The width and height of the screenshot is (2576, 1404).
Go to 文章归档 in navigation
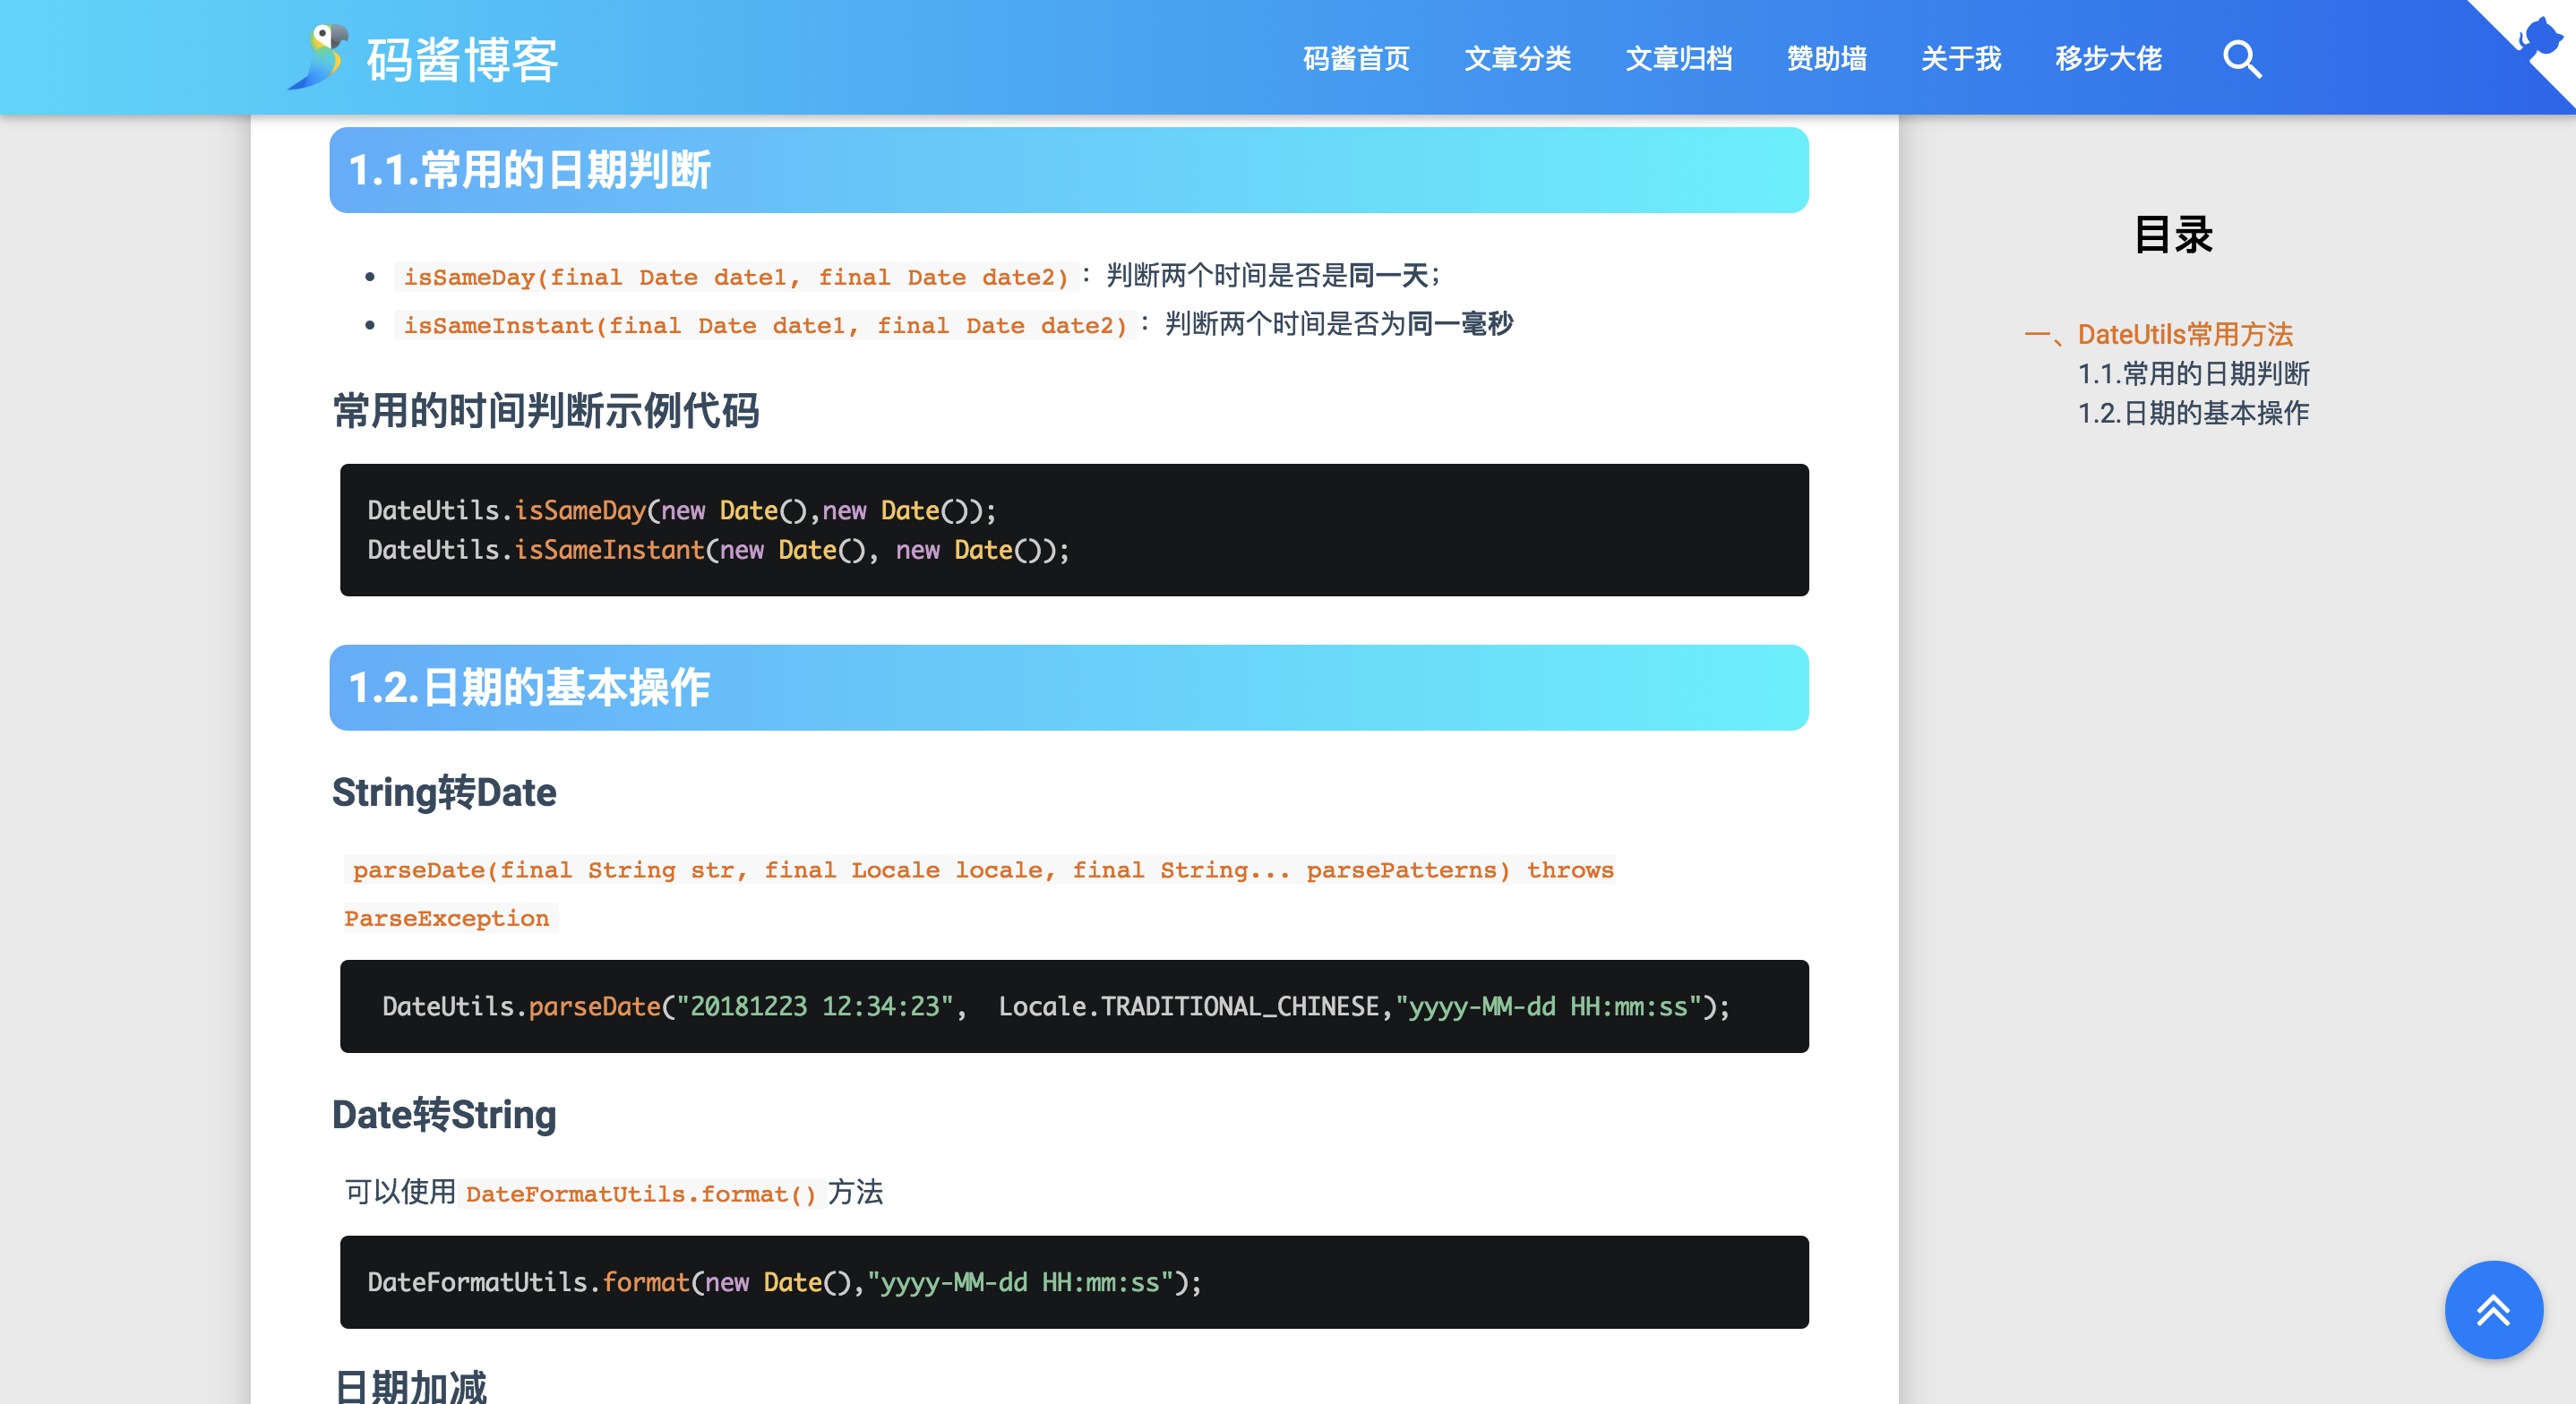1678,59
